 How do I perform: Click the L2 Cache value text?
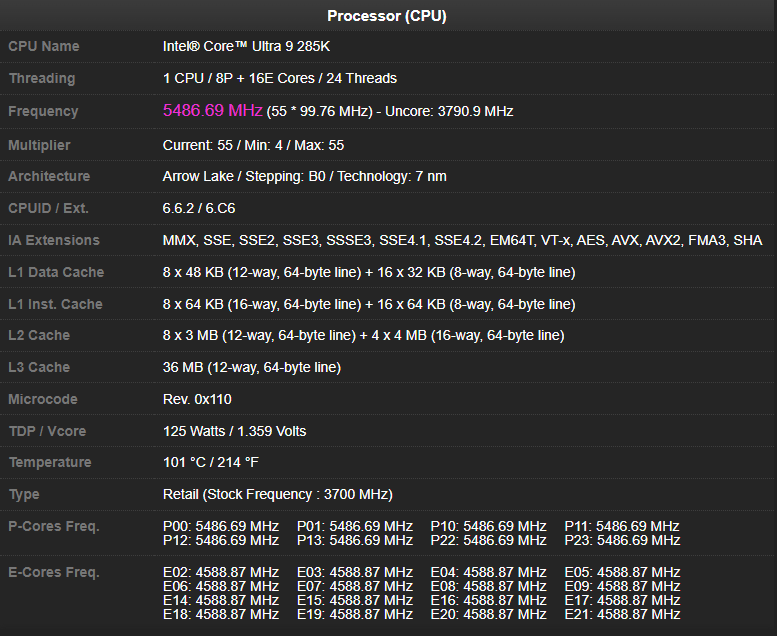tap(363, 335)
